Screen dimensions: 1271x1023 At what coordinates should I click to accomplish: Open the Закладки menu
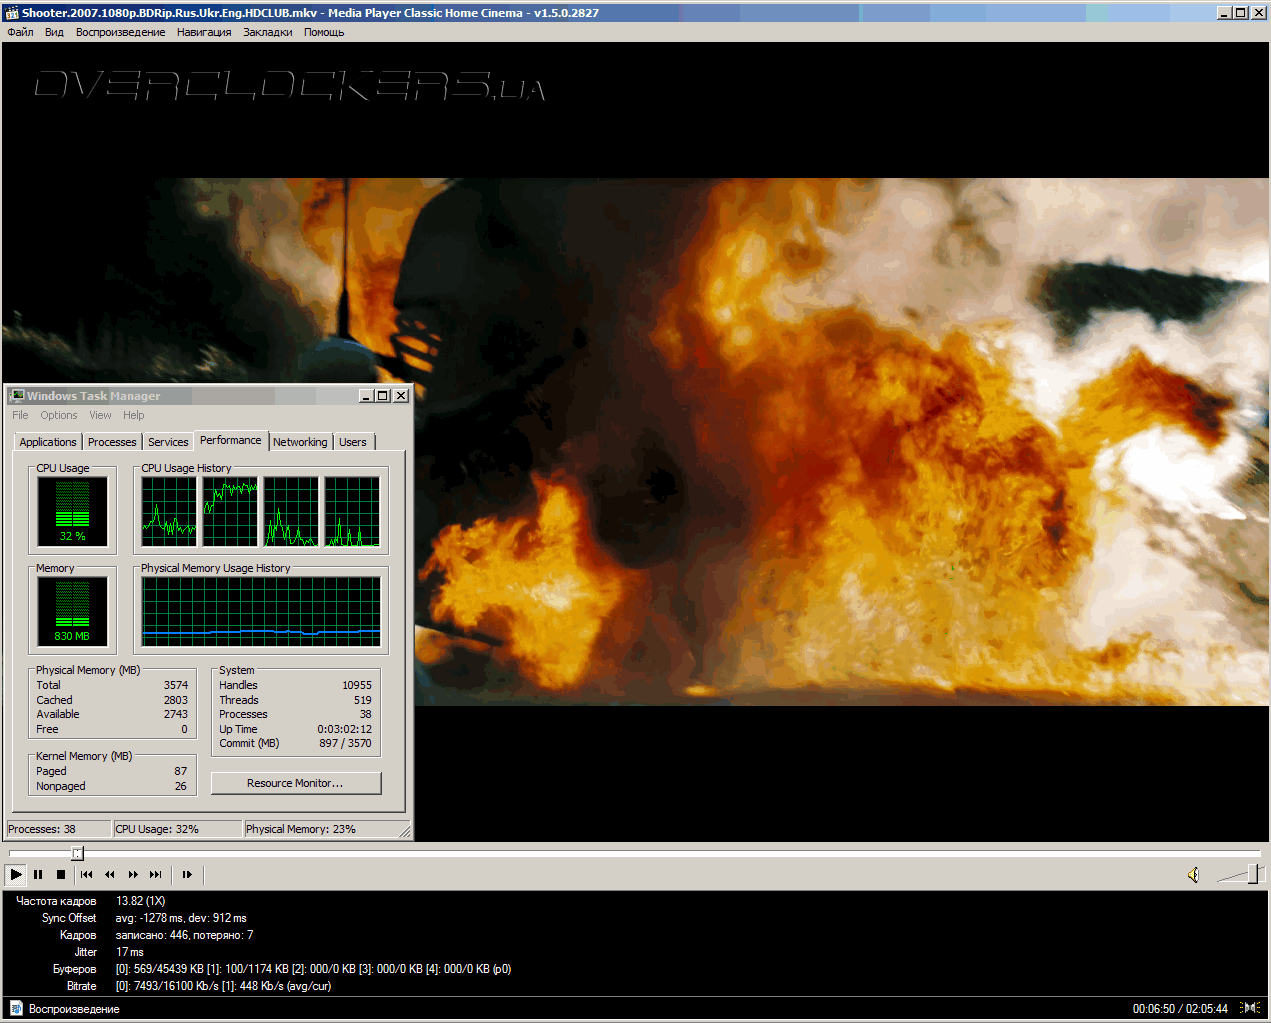point(267,32)
